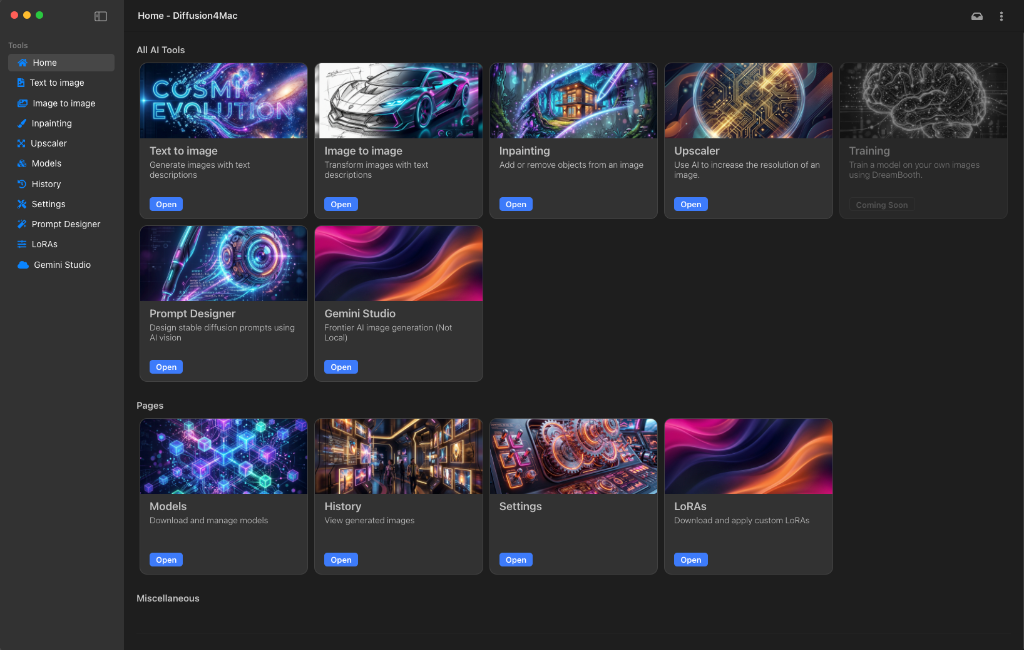Click 'View generated images' description
Image resolution: width=1024 pixels, height=650 pixels.
pyautogui.click(x=370, y=521)
